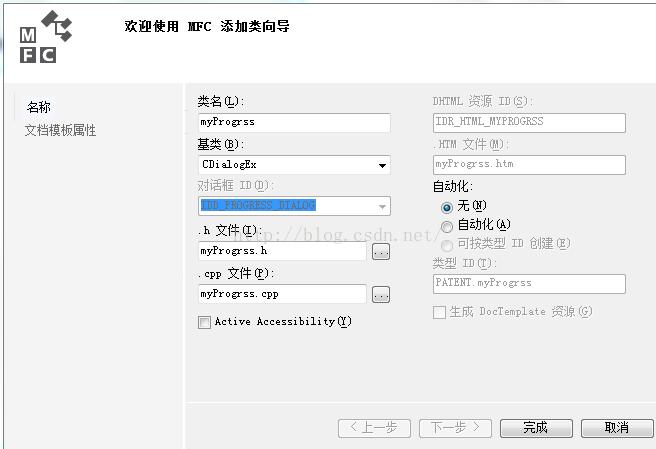The height and width of the screenshot is (449, 656).
Task: Browse for the .h file location
Action: [381, 252]
